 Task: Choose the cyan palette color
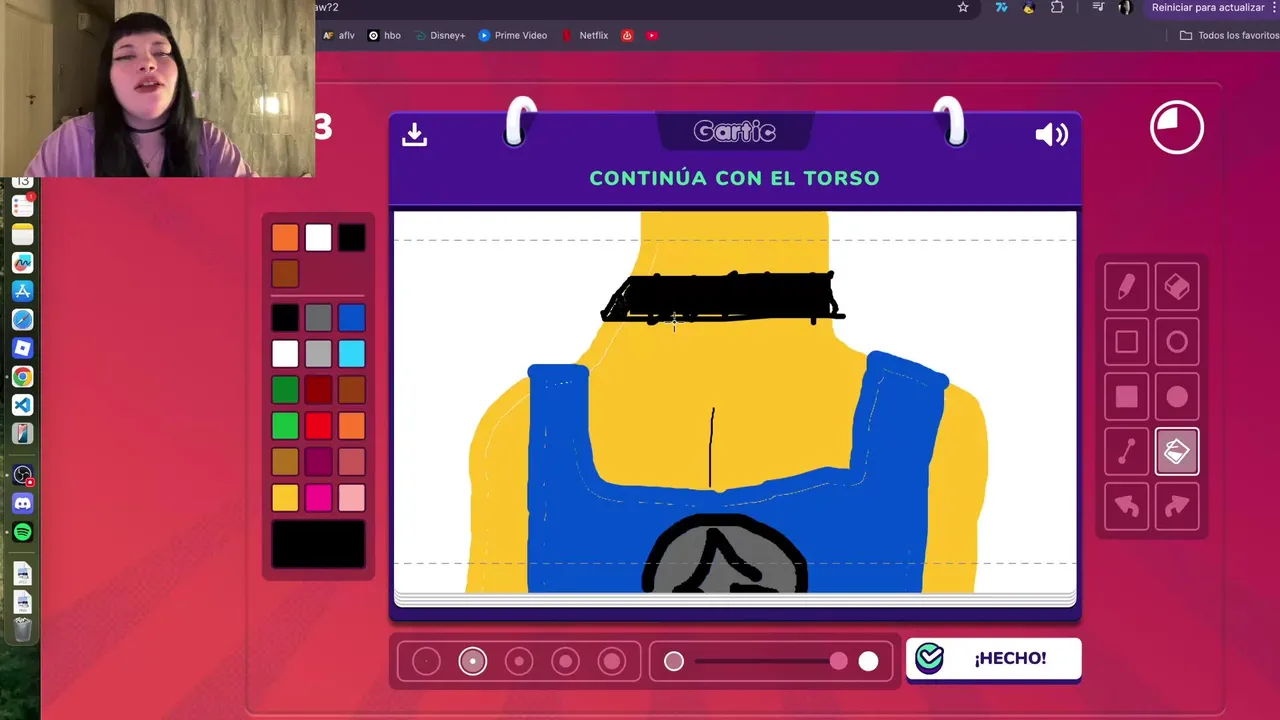351,354
